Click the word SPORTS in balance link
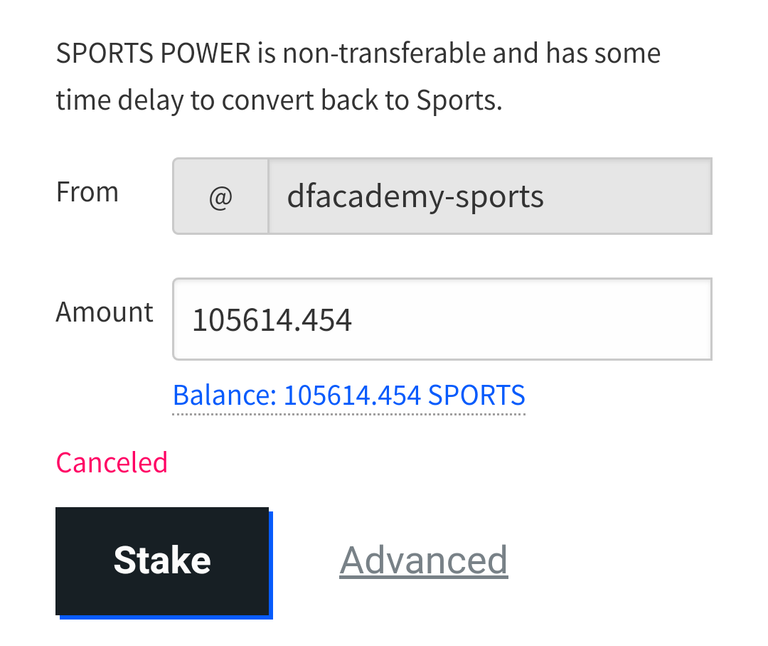The height and width of the screenshot is (646, 768). pos(477,395)
